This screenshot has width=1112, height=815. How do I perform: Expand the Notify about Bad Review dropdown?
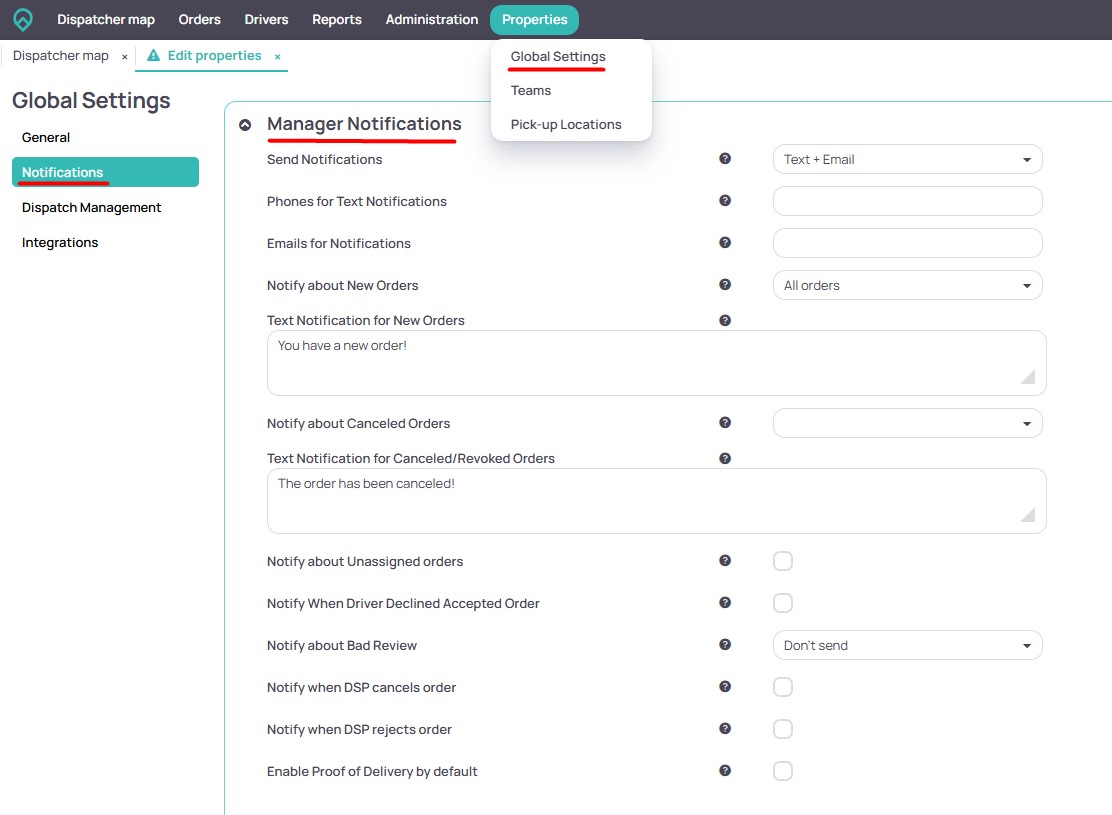[x=907, y=645]
